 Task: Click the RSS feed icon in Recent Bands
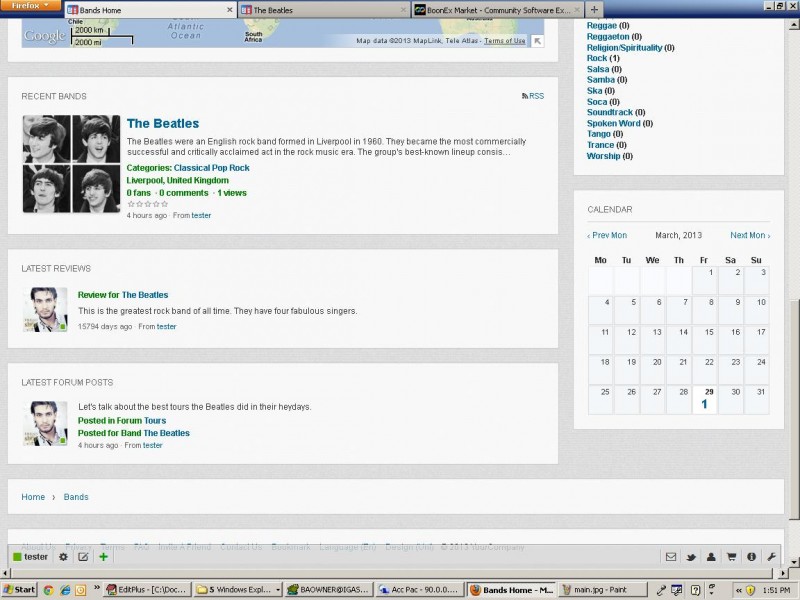coord(524,96)
